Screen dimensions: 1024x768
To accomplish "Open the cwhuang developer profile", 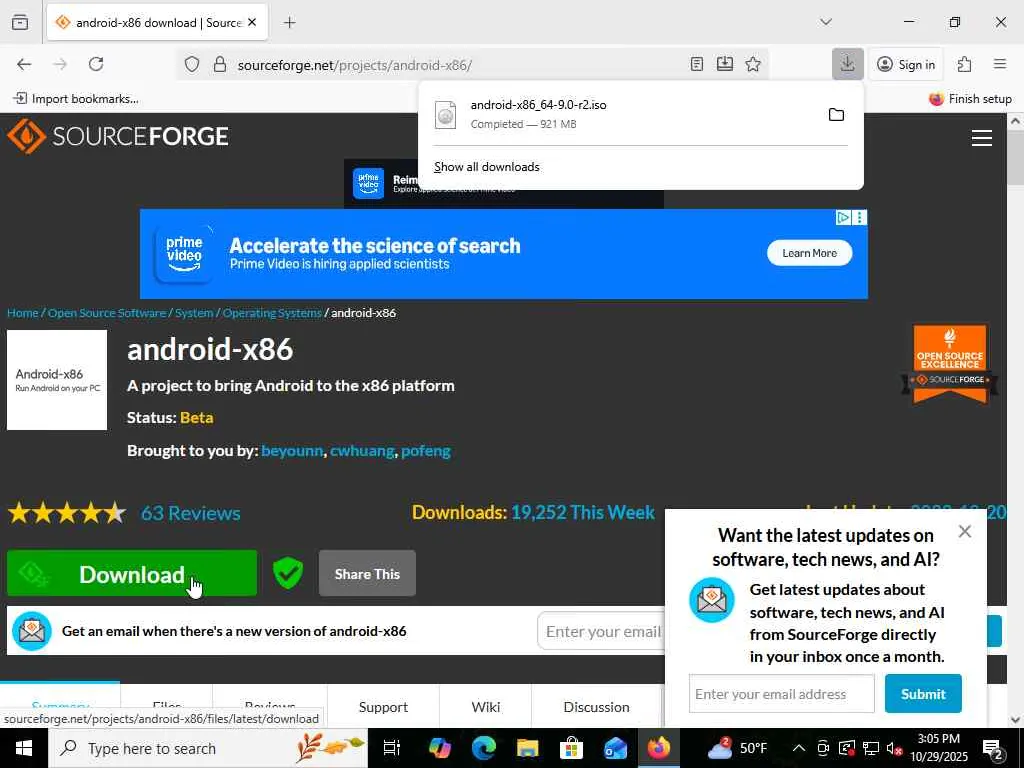I will pyautogui.click(x=362, y=451).
